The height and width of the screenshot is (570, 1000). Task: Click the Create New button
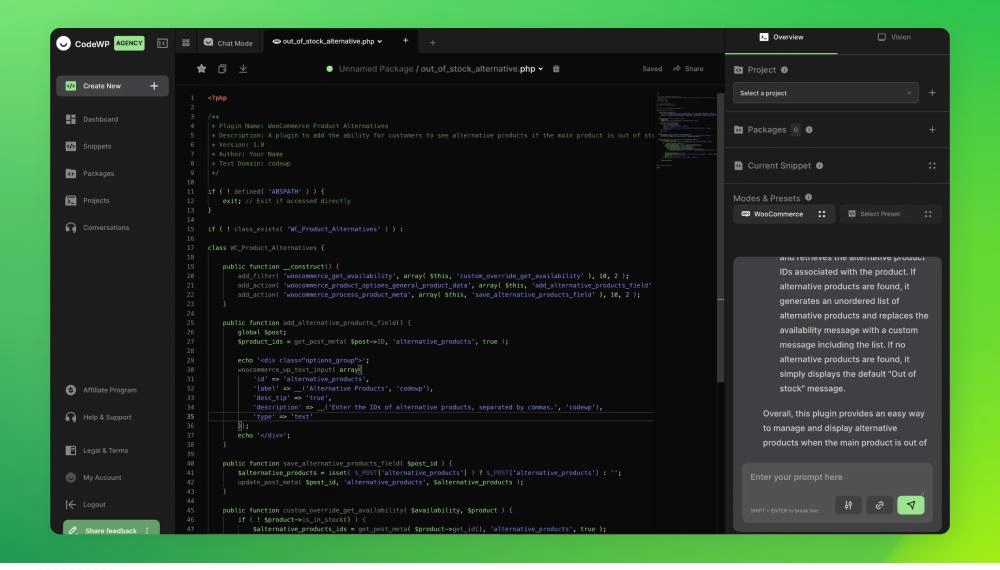[112, 86]
